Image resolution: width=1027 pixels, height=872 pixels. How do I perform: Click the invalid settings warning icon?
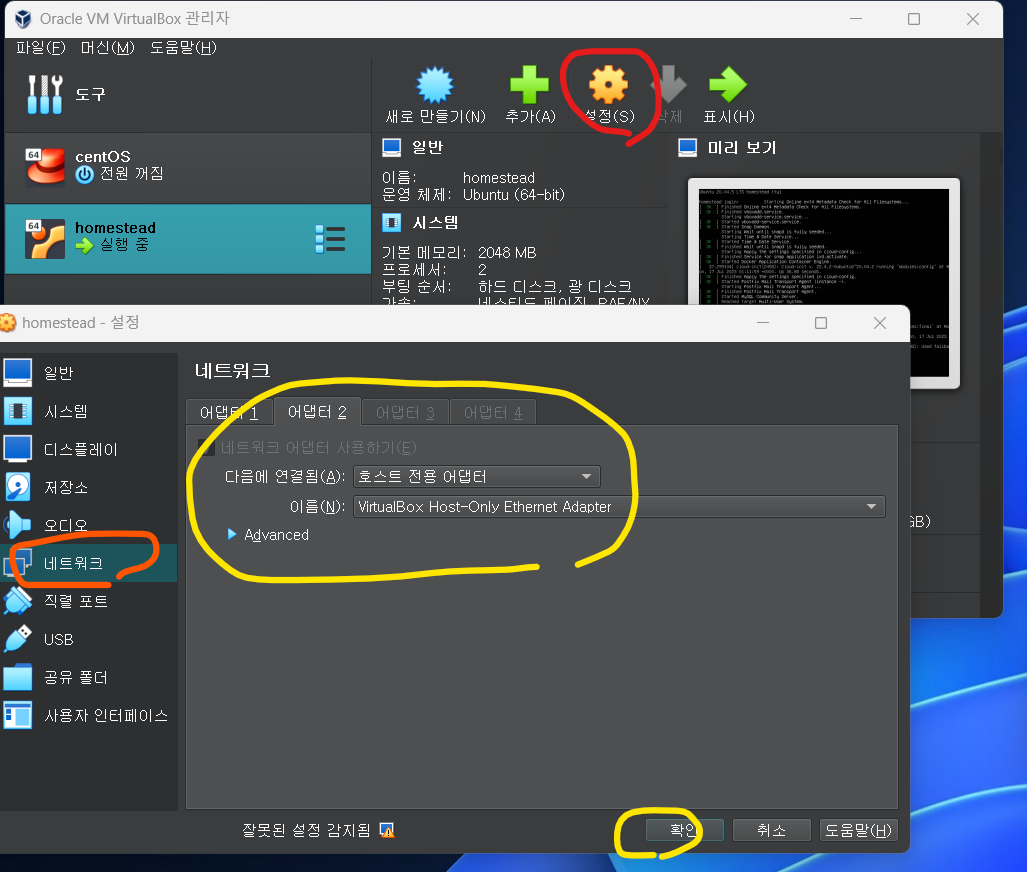[387, 831]
